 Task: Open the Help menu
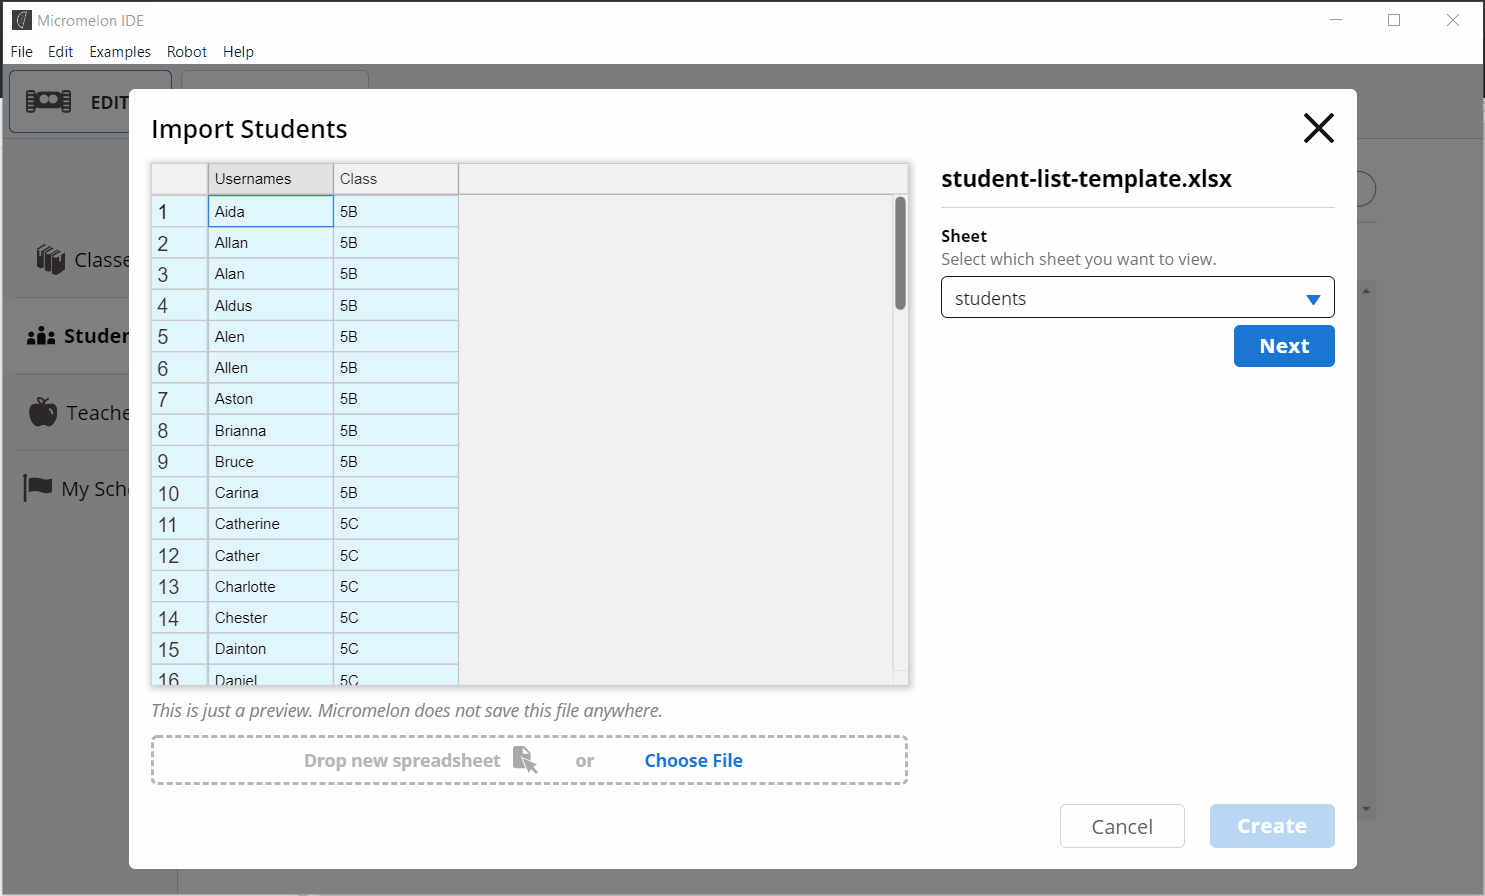238,52
